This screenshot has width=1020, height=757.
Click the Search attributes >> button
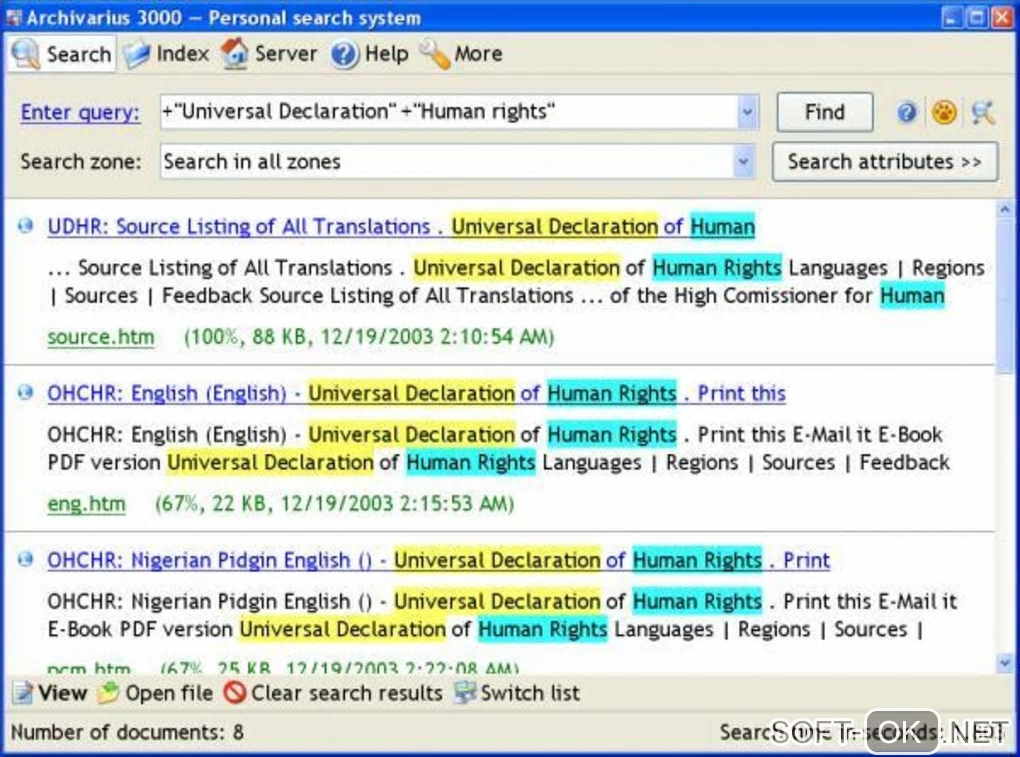coord(885,161)
